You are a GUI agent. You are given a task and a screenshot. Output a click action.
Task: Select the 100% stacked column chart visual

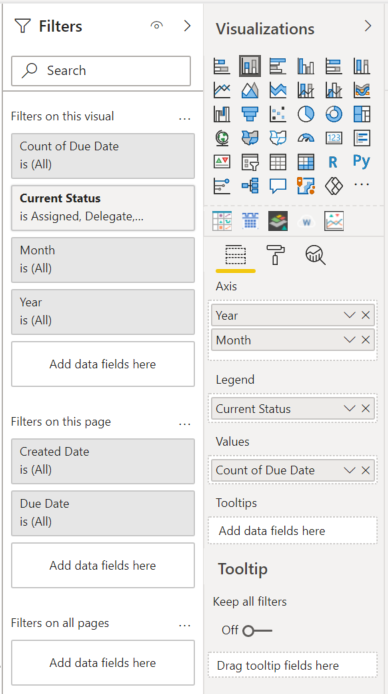361,66
